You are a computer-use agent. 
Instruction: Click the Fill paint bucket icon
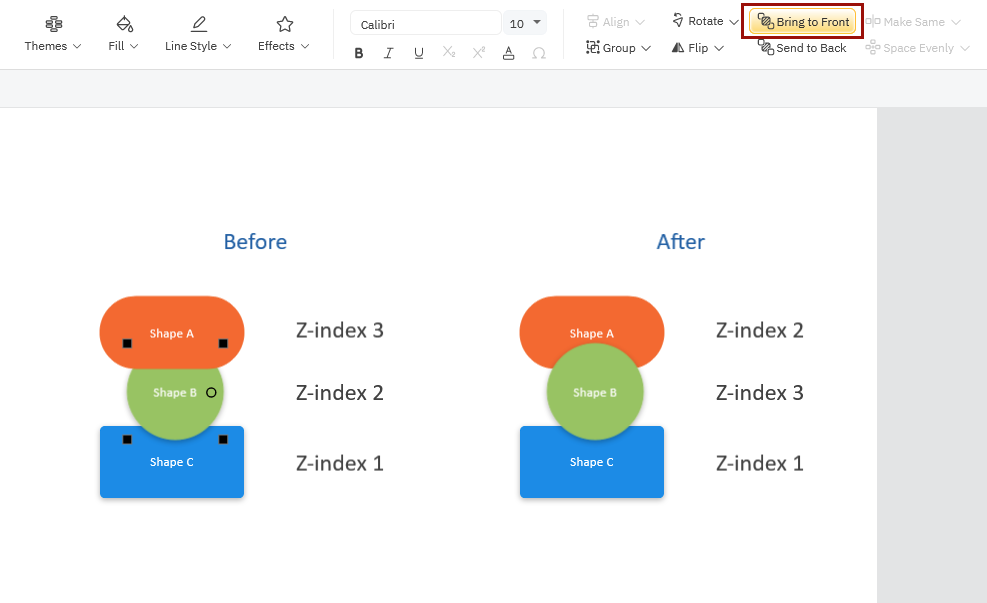(124, 24)
